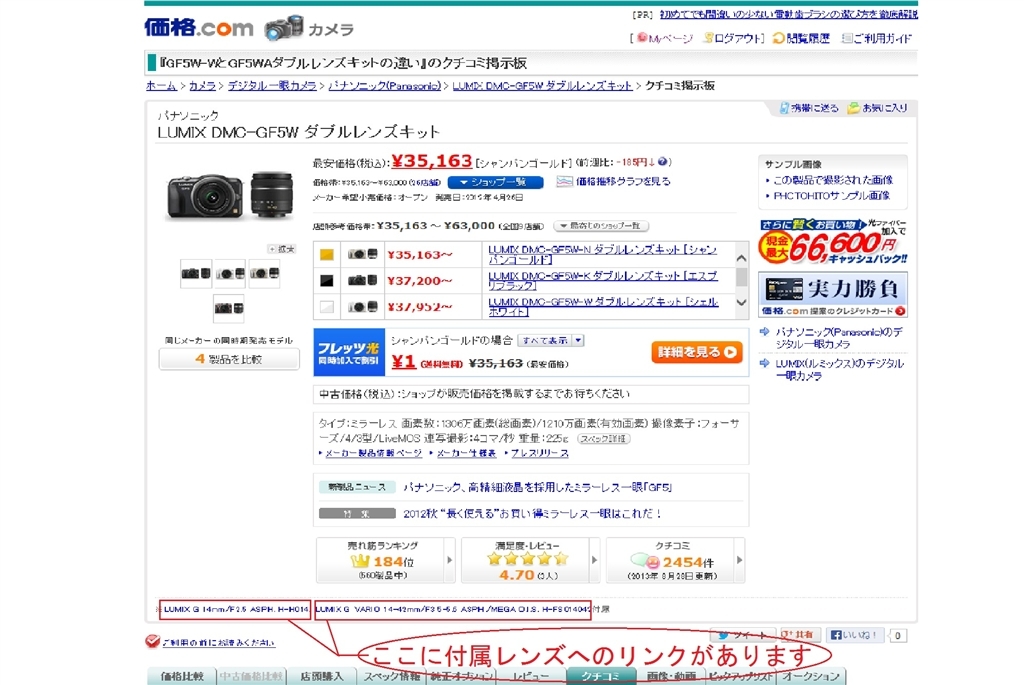Click the ログアウト link
Viewport: 1024px width, 685px height.
[x=734, y=39]
